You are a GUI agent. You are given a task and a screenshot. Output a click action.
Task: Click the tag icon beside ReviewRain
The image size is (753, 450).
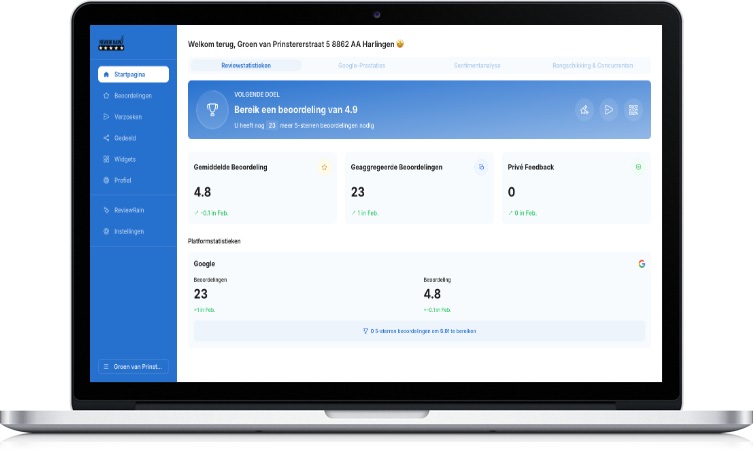pos(106,210)
